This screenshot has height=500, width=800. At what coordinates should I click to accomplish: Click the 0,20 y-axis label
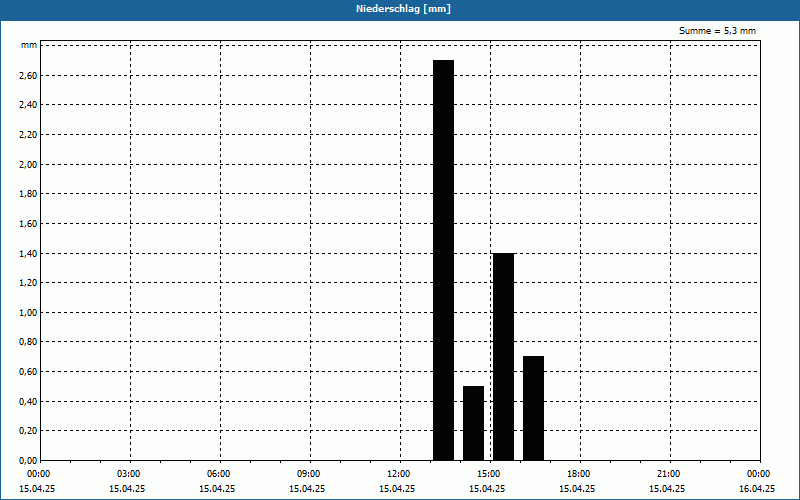28,431
